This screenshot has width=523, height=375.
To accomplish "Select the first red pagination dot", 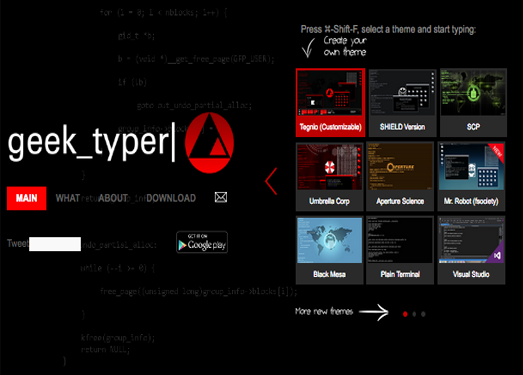I will pyautogui.click(x=405, y=314).
